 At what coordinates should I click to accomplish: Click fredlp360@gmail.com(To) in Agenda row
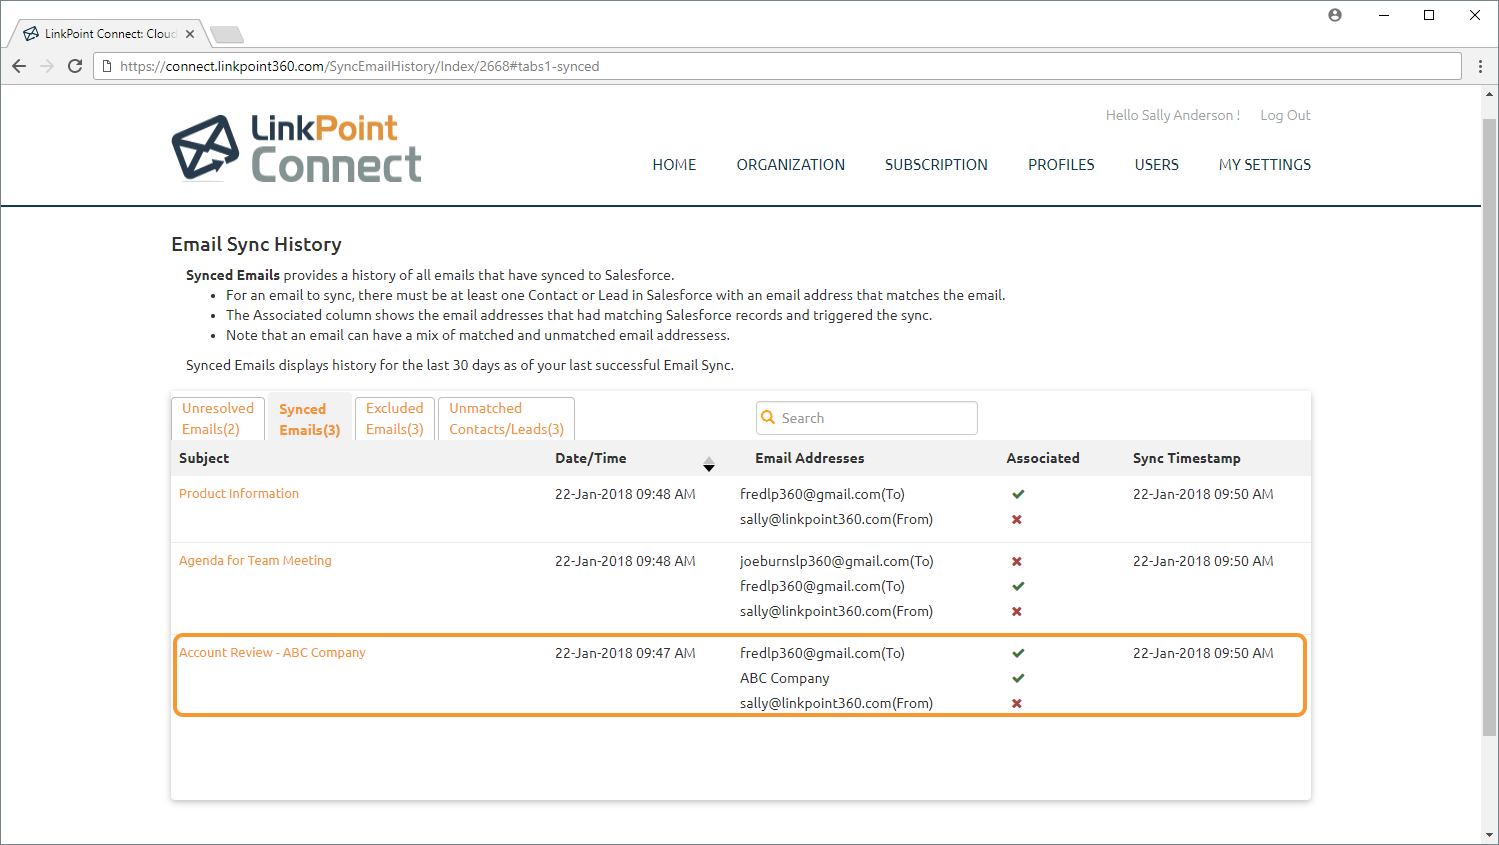point(822,586)
